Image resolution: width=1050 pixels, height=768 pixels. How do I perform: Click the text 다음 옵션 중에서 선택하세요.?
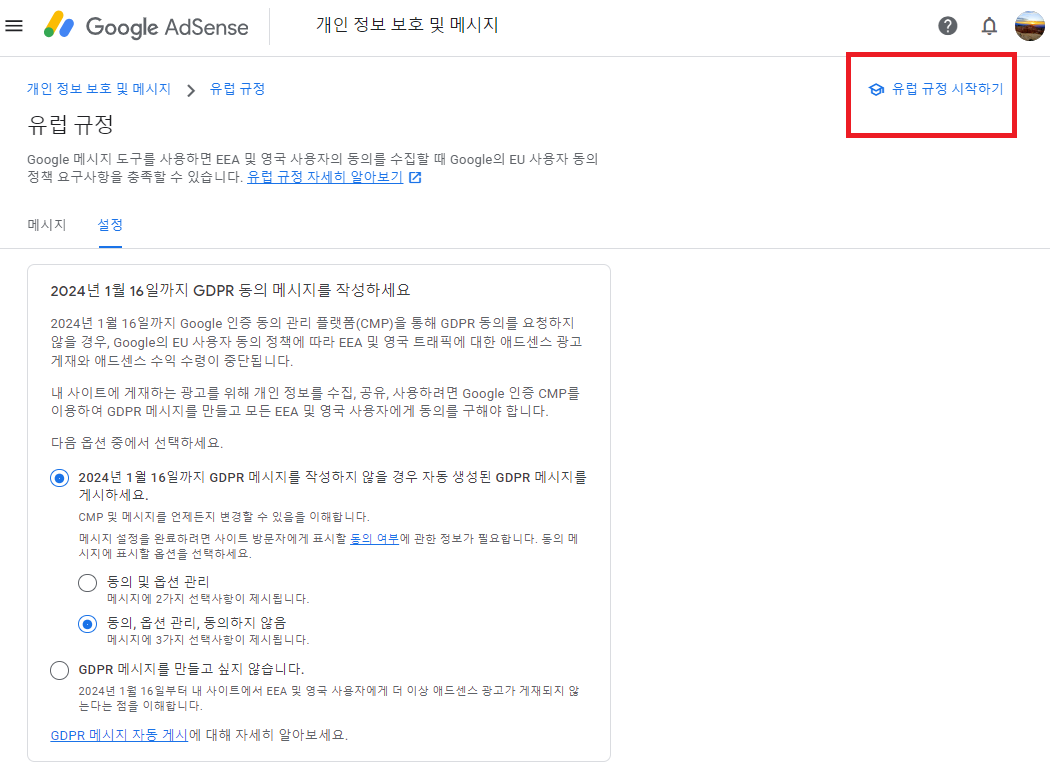137,443
